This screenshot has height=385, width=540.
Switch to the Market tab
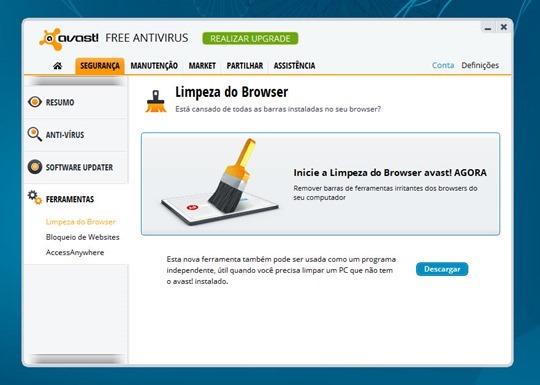(x=202, y=66)
